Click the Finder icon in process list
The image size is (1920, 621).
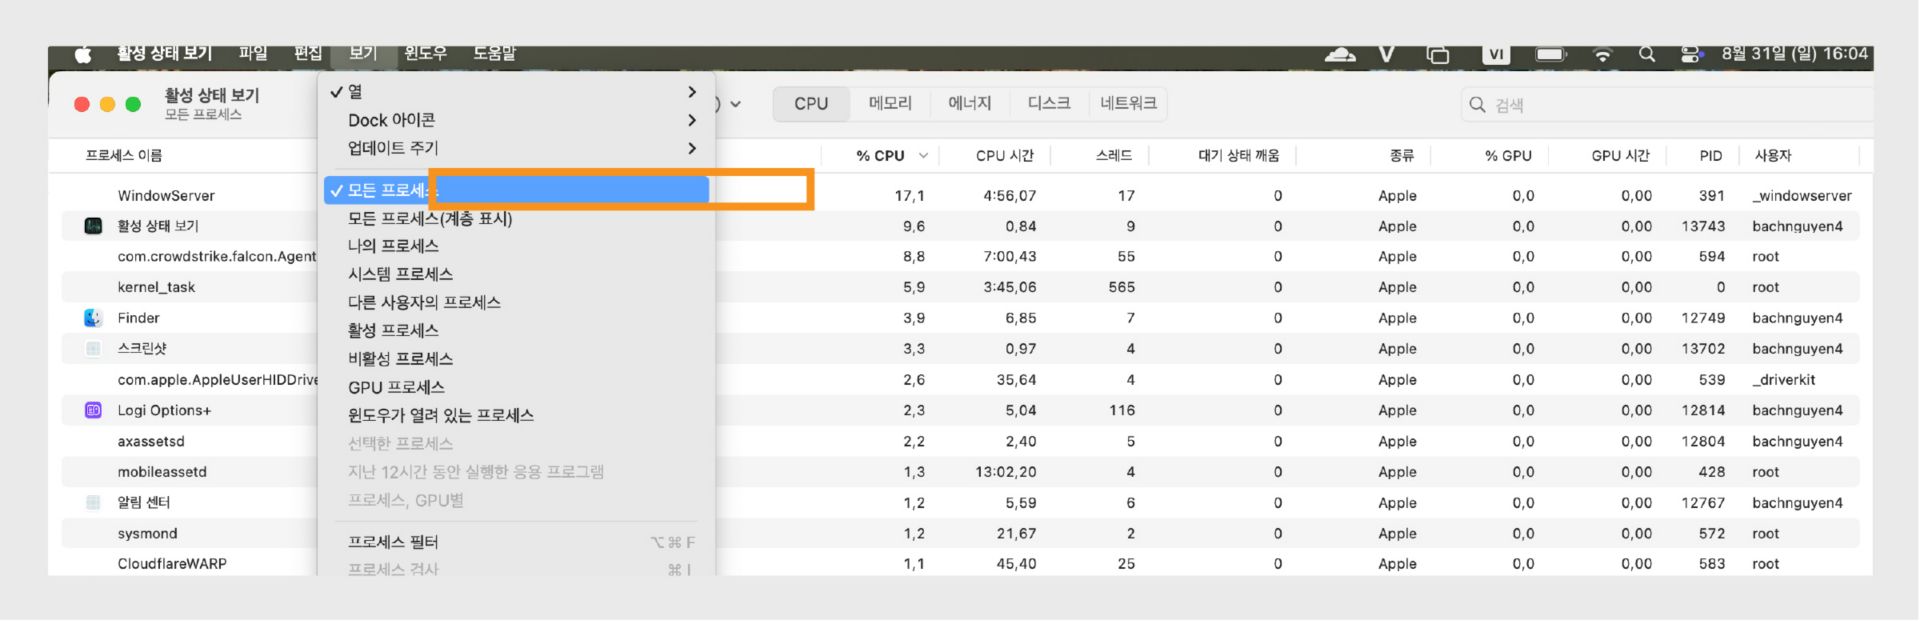(x=93, y=318)
